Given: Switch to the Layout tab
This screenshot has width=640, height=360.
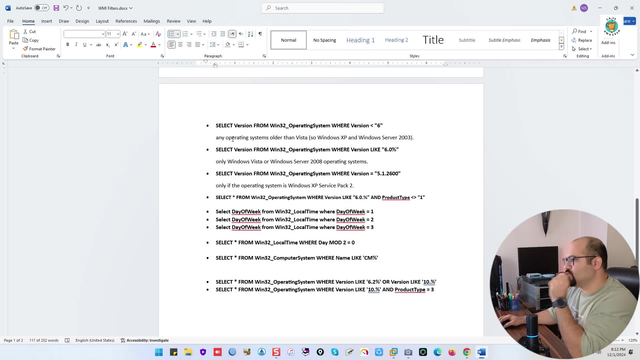Looking at the screenshot, I should pos(102,21).
